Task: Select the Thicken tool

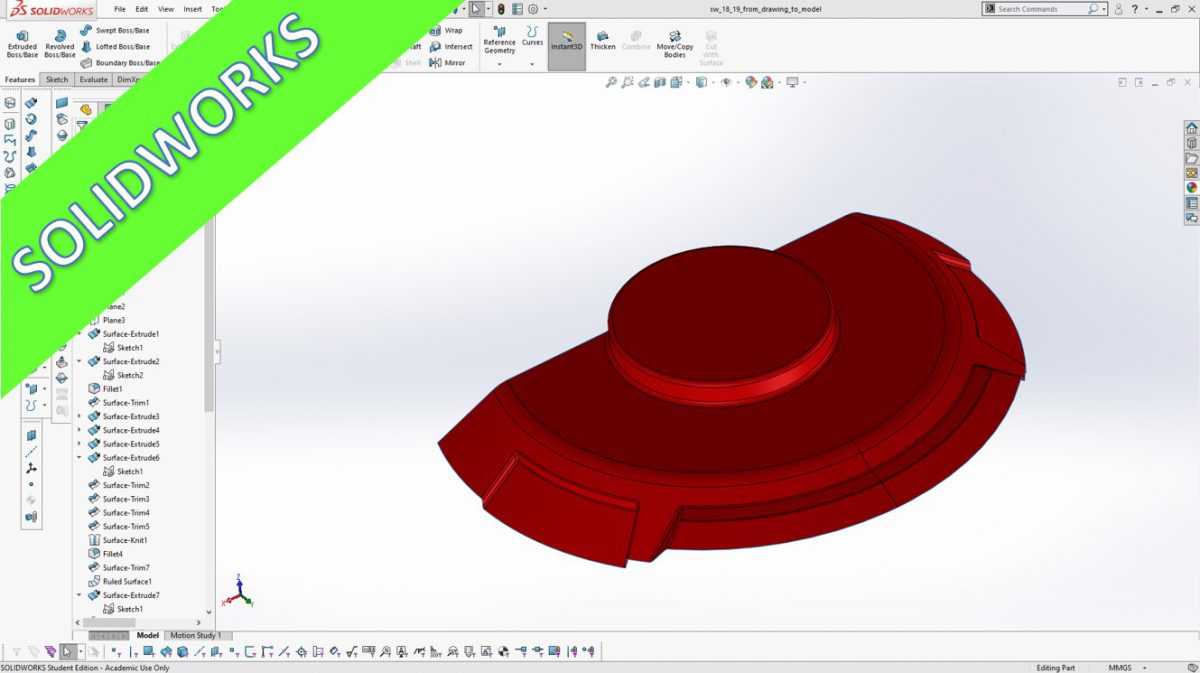Action: pos(603,44)
